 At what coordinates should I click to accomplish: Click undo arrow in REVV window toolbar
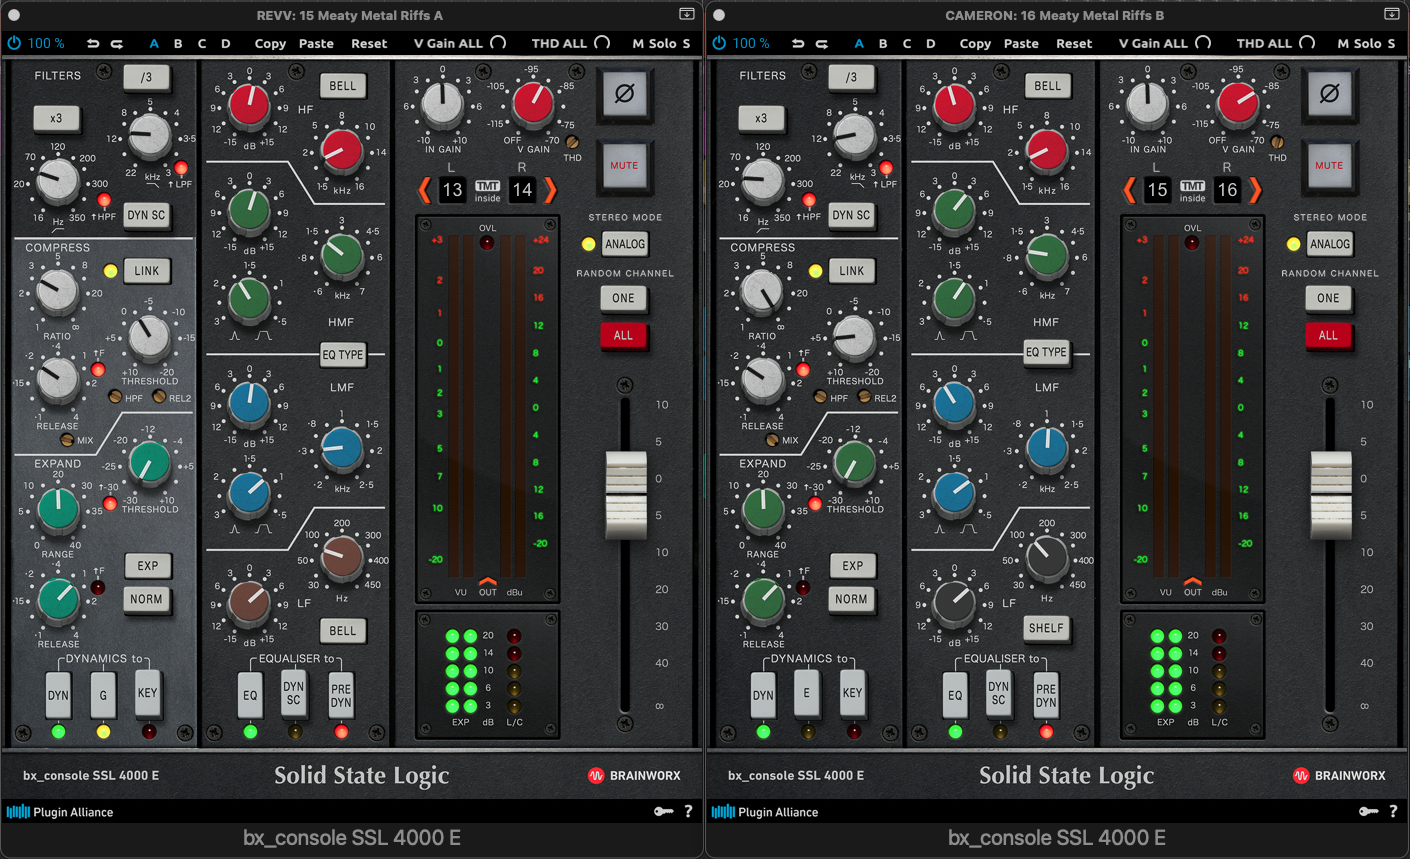pos(93,43)
